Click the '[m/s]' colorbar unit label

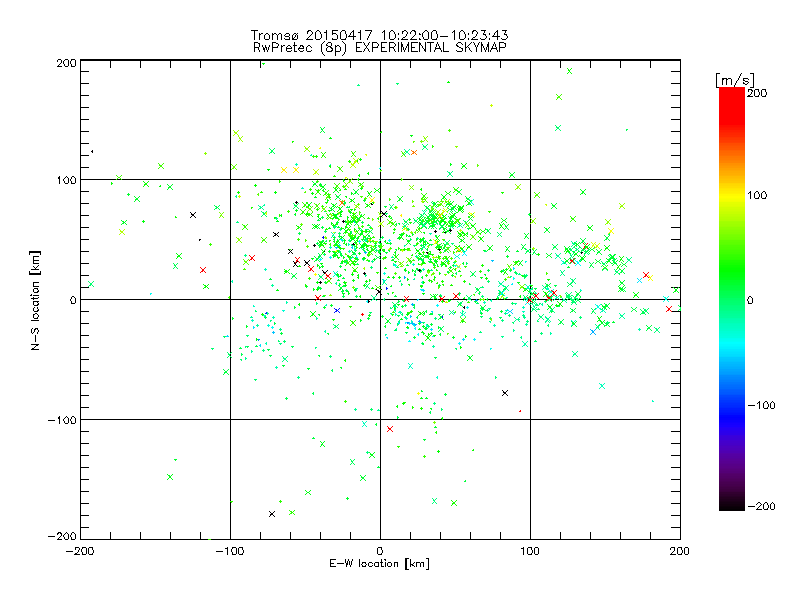click(735, 80)
